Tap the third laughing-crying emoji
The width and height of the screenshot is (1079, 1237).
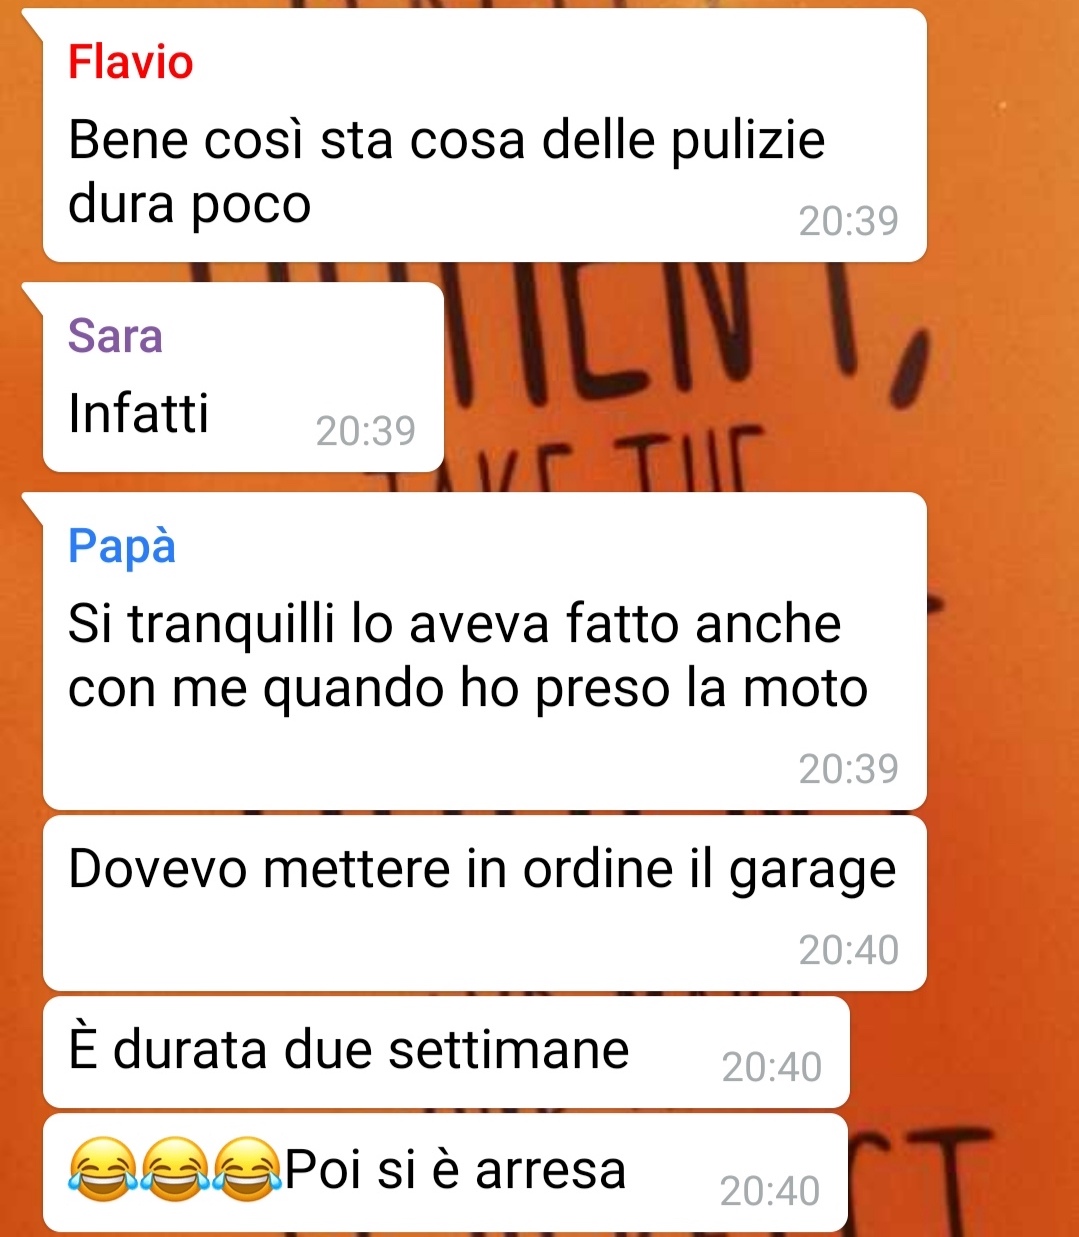[247, 1168]
